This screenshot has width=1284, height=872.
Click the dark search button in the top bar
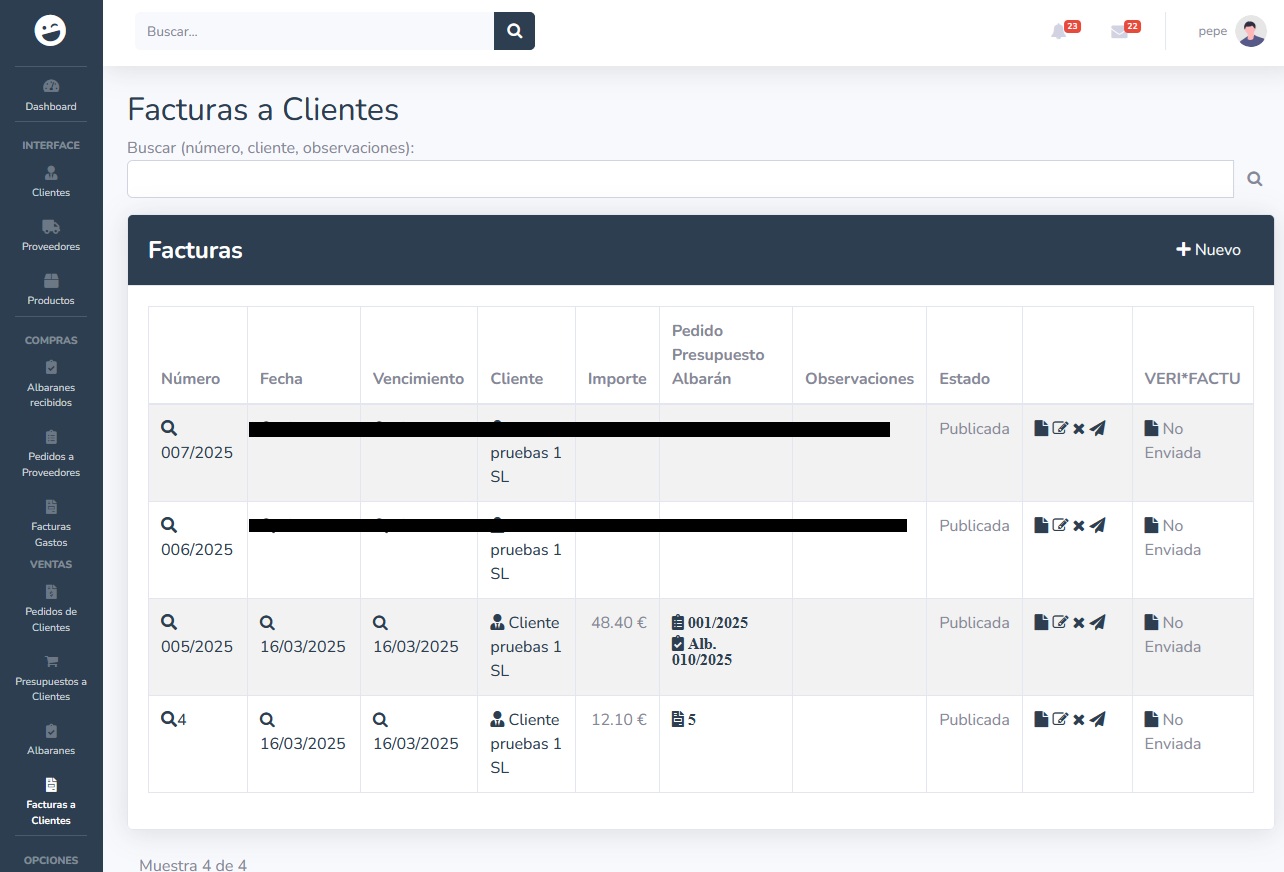coord(514,31)
